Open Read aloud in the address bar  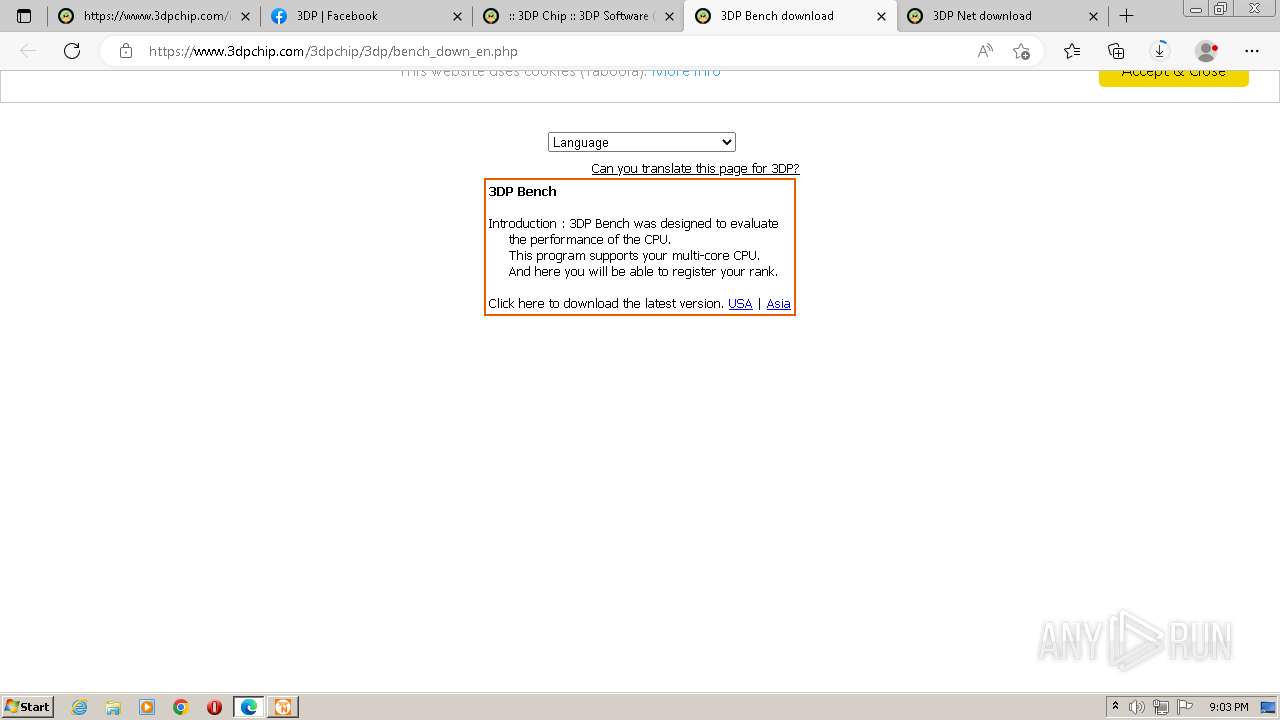coord(985,51)
